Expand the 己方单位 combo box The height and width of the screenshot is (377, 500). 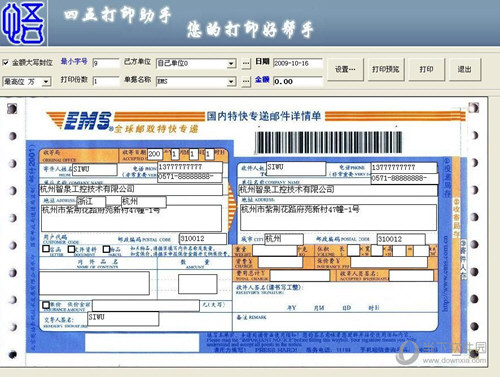pos(231,63)
